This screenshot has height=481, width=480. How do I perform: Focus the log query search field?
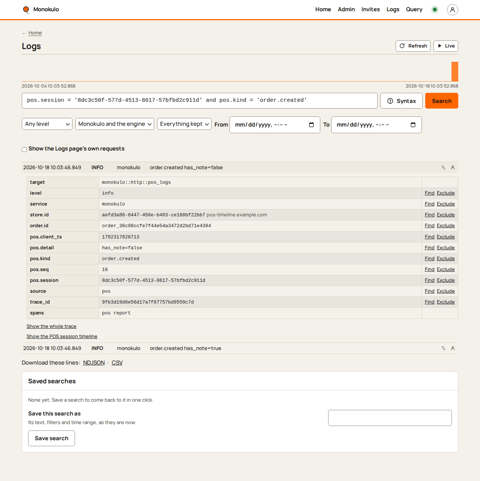[199, 101]
